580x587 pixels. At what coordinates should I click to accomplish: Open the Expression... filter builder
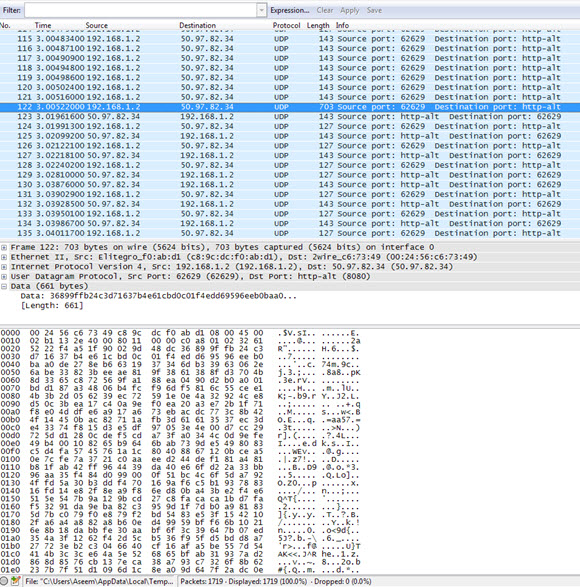290,10
